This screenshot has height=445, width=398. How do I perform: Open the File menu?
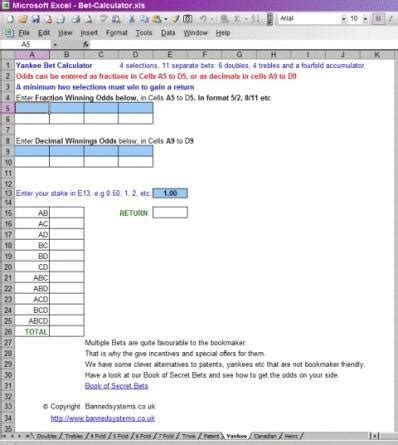pos(24,33)
